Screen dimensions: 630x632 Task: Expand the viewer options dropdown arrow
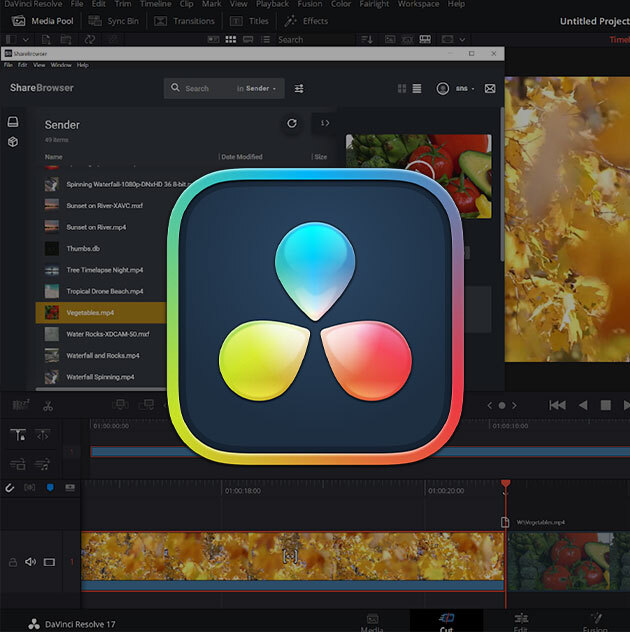tap(462, 40)
